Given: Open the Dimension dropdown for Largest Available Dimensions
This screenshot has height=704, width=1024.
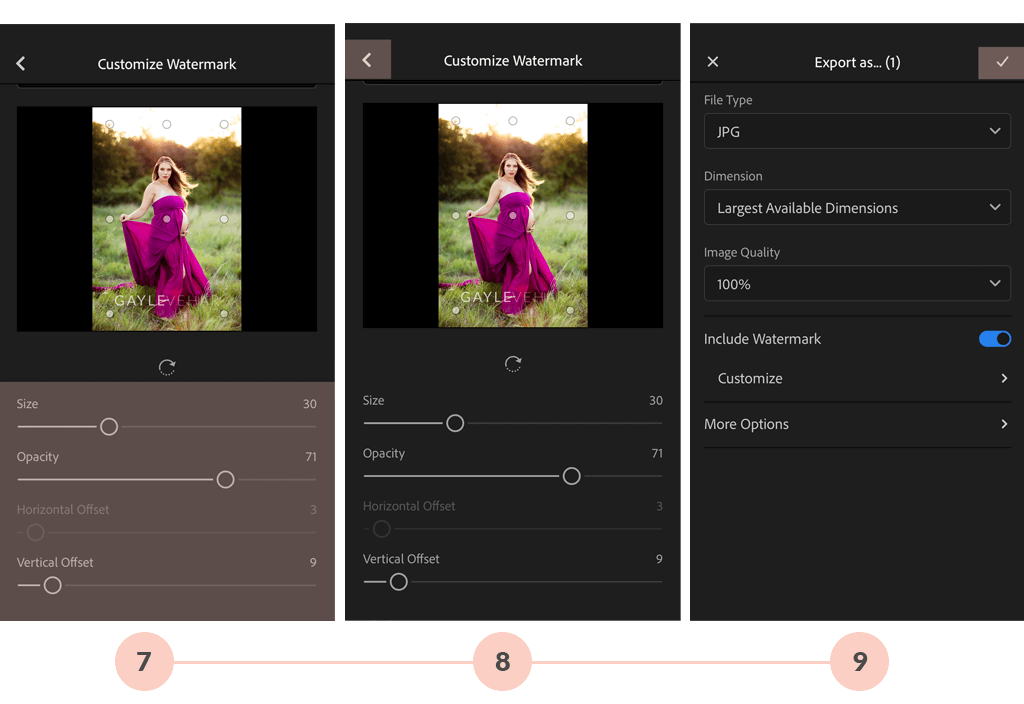Looking at the screenshot, I should [857, 207].
